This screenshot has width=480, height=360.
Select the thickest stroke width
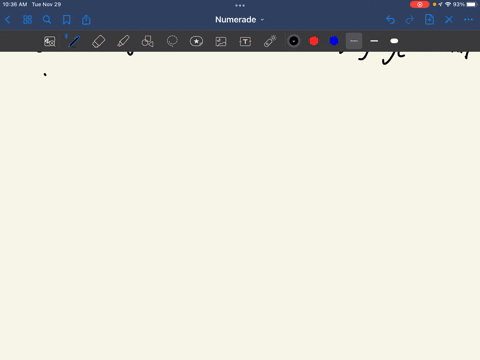pos(394,41)
